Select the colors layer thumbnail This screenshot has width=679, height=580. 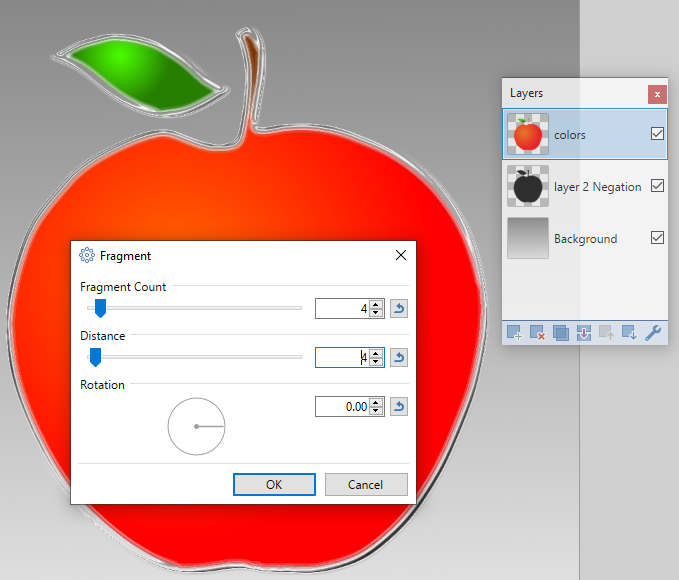528,134
